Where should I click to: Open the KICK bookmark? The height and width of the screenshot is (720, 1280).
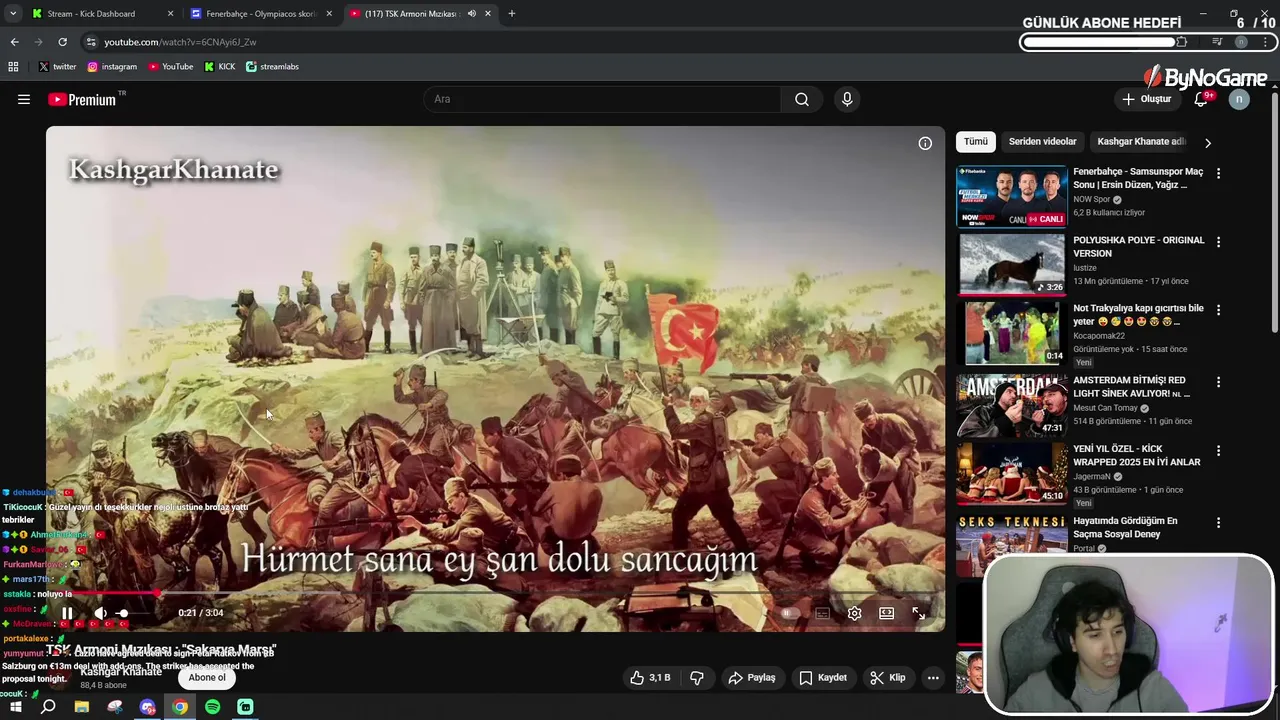[x=220, y=67]
